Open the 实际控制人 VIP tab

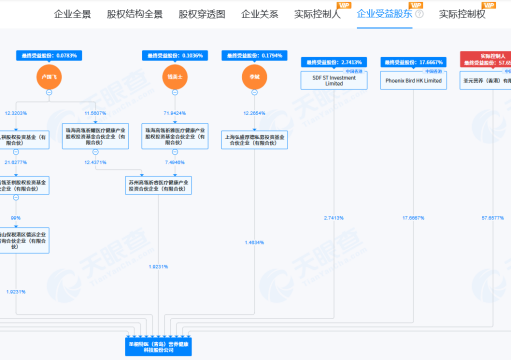tap(317, 14)
